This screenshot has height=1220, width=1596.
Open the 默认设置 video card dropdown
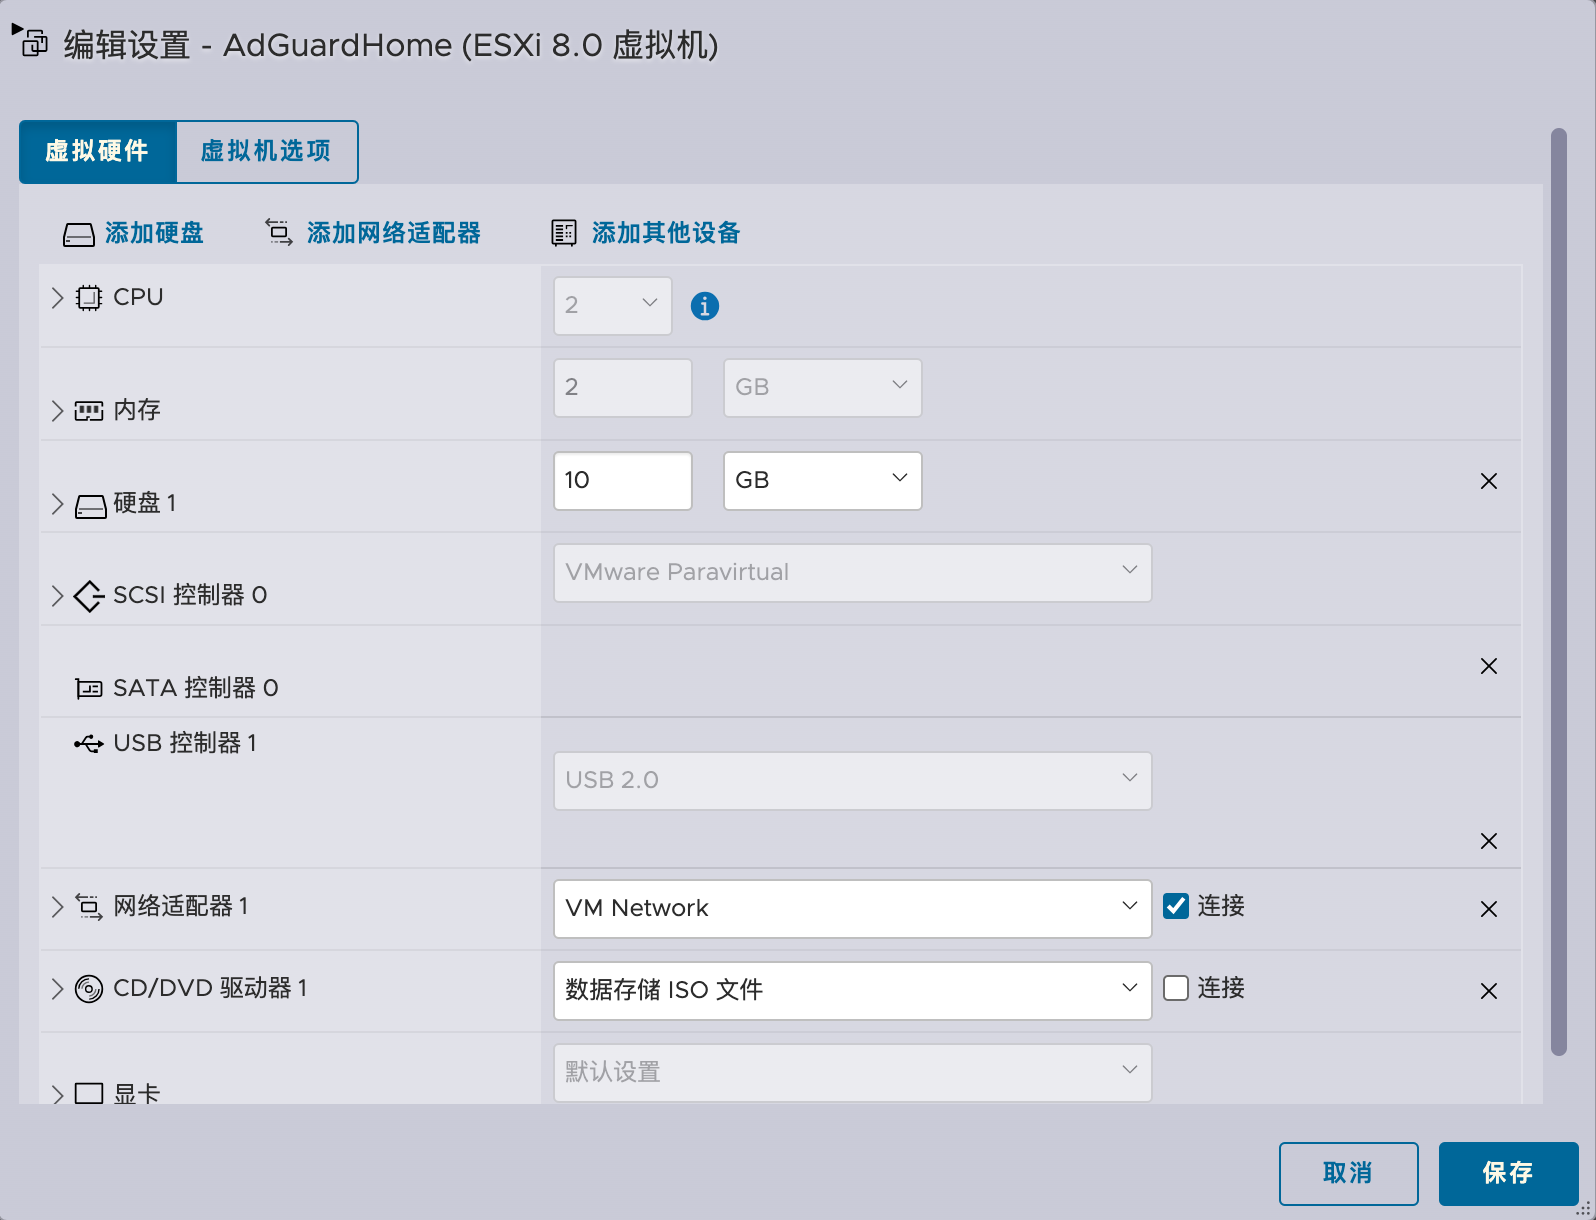853,1073
